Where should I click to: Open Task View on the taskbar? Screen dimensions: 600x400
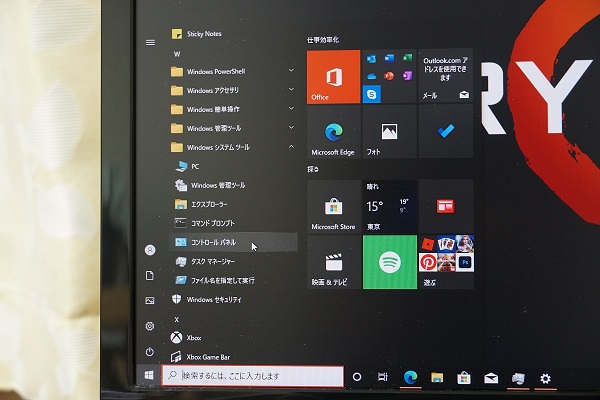[383, 377]
